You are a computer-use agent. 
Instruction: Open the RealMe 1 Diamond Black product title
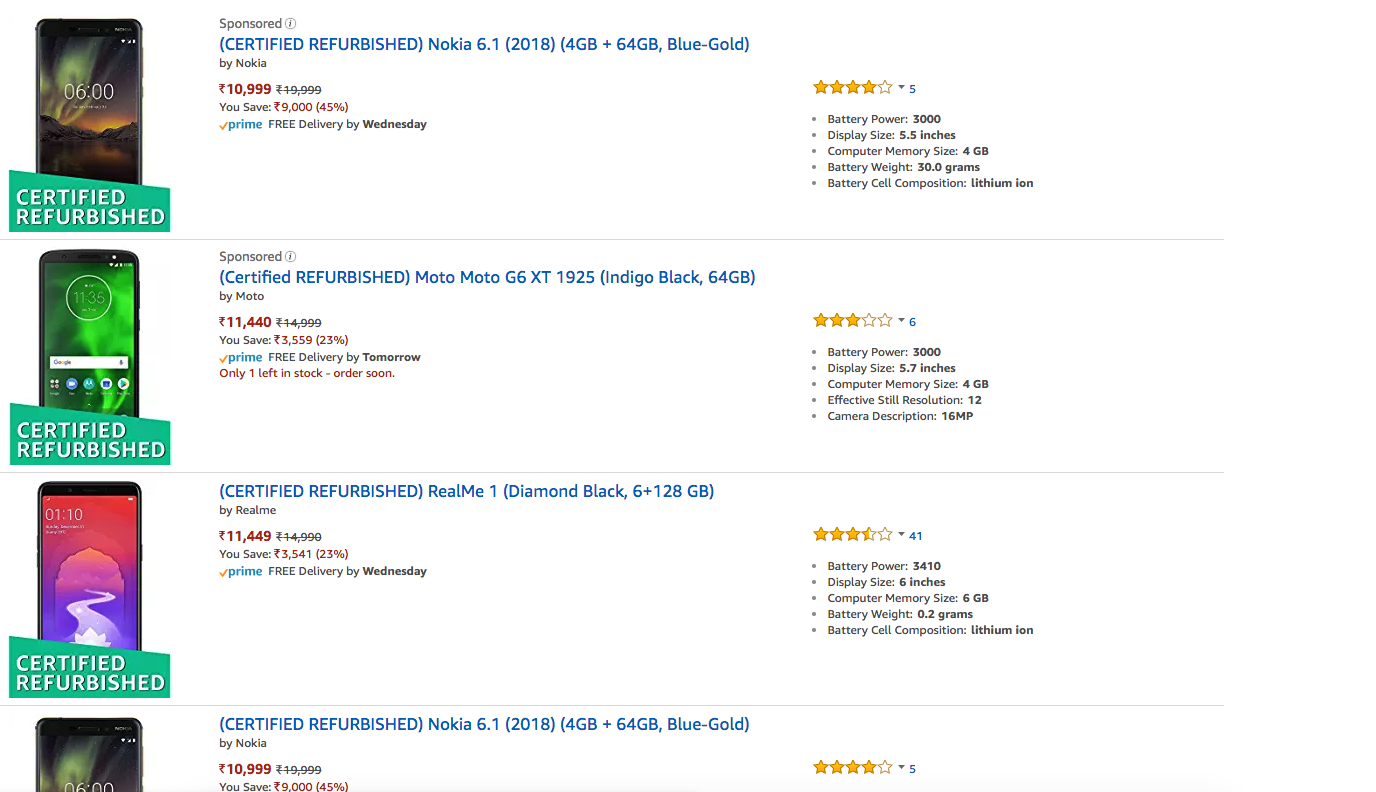pyautogui.click(x=466, y=491)
